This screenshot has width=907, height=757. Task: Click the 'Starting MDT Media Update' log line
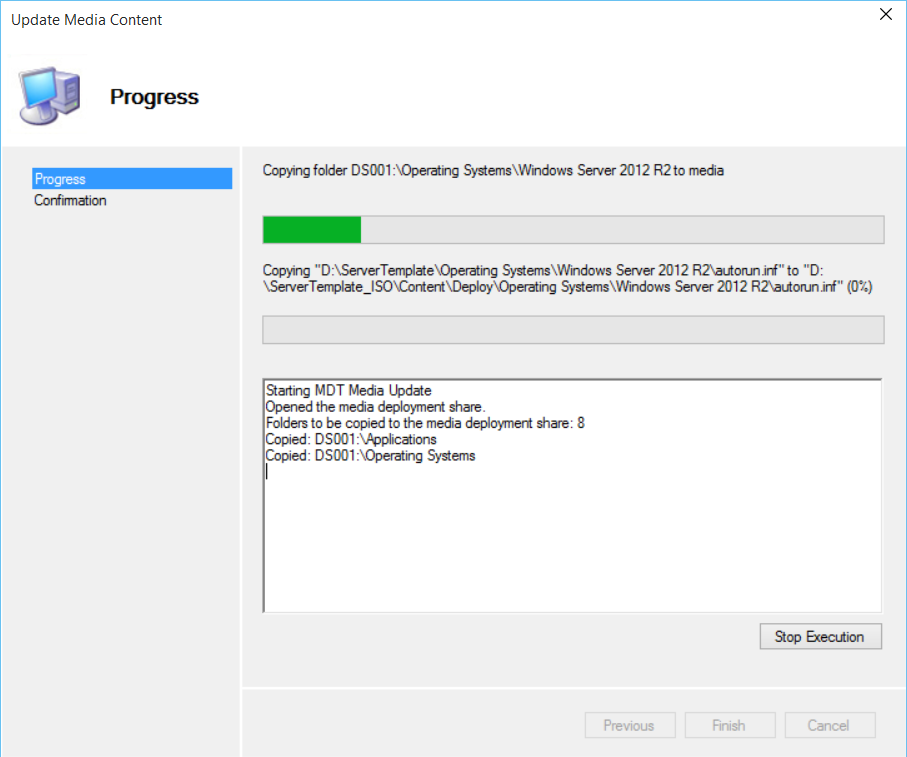348,389
